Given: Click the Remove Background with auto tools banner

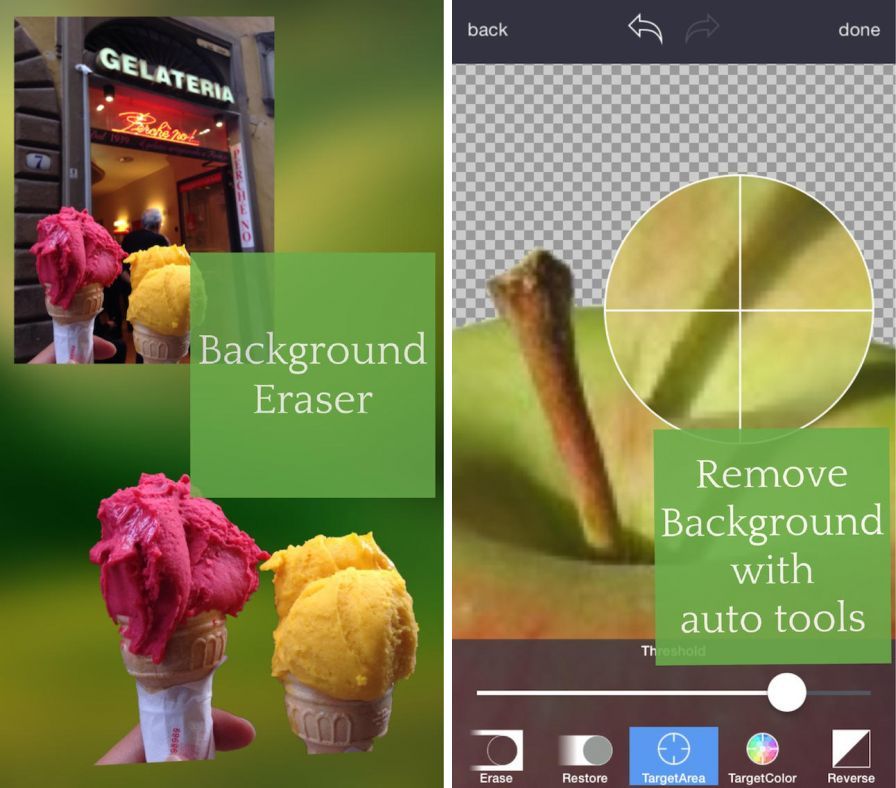Looking at the screenshot, I should (772, 546).
